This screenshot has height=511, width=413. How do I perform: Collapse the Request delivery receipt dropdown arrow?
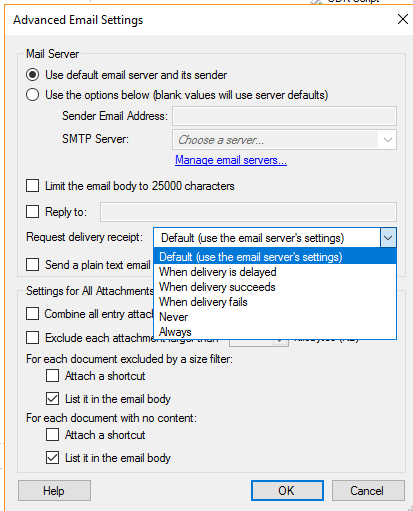coord(388,238)
